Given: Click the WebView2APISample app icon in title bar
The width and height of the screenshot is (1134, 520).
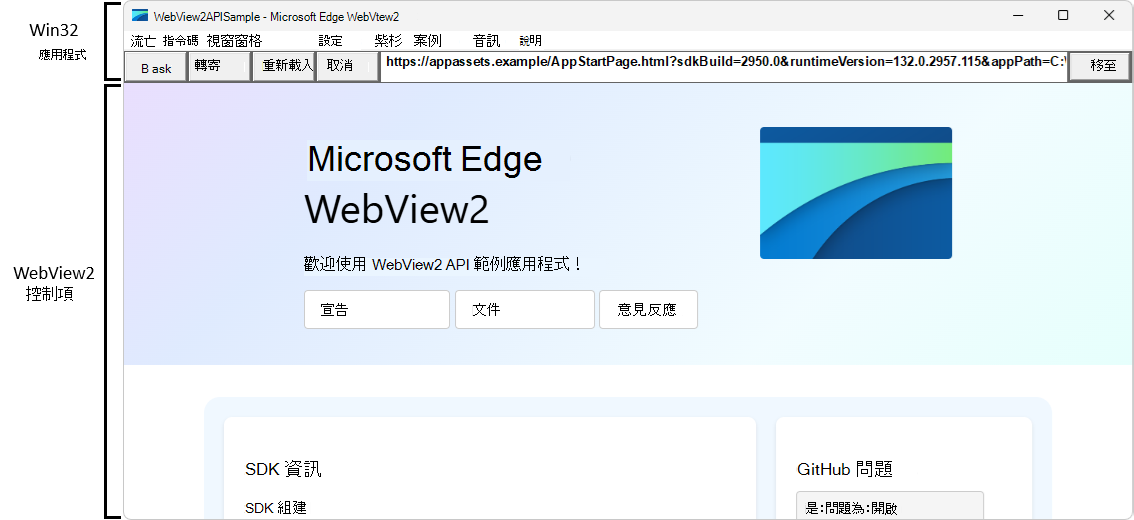Looking at the screenshot, I should pos(140,15).
